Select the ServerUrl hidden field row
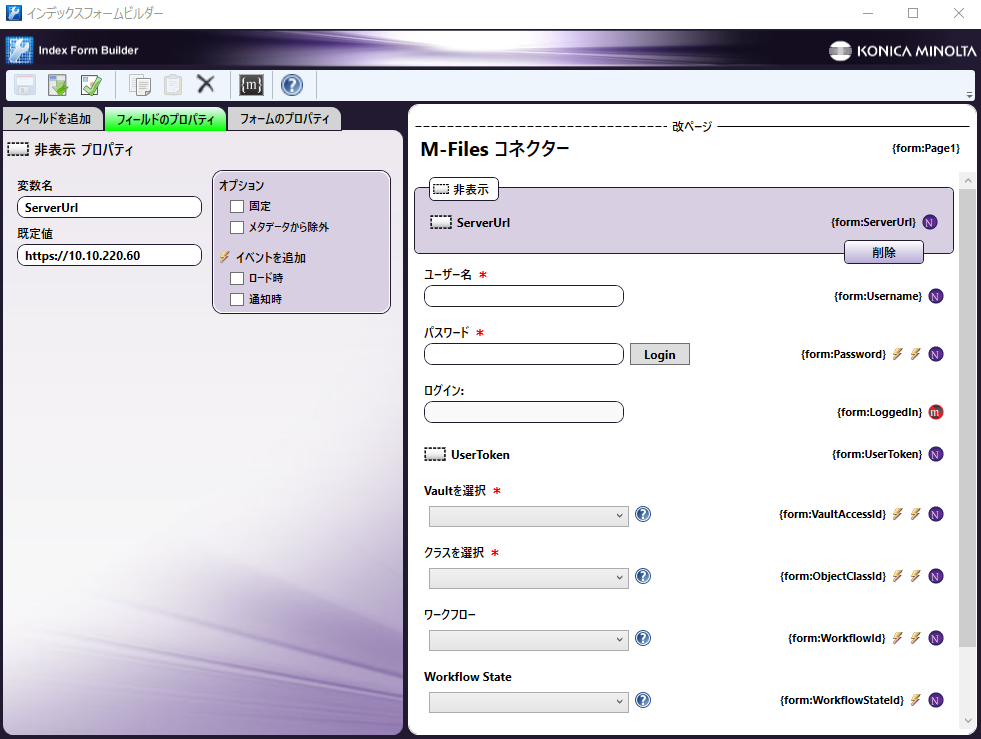 (684, 222)
